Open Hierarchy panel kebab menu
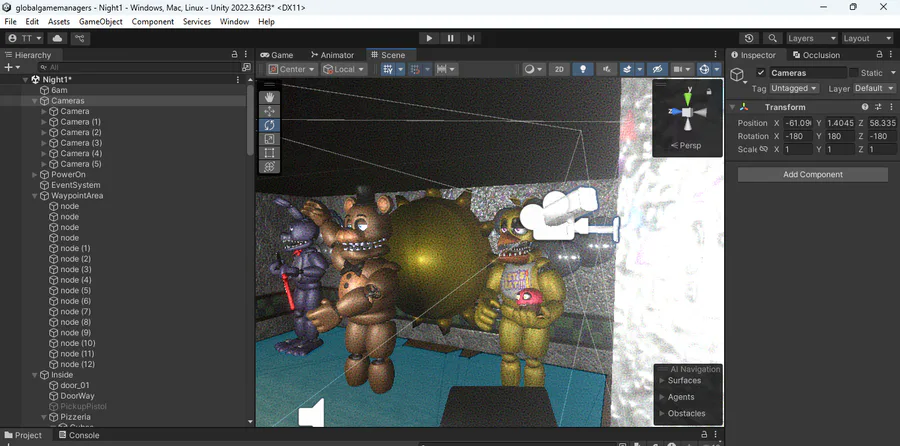Screen dimensions: 900x446 (x=246, y=55)
